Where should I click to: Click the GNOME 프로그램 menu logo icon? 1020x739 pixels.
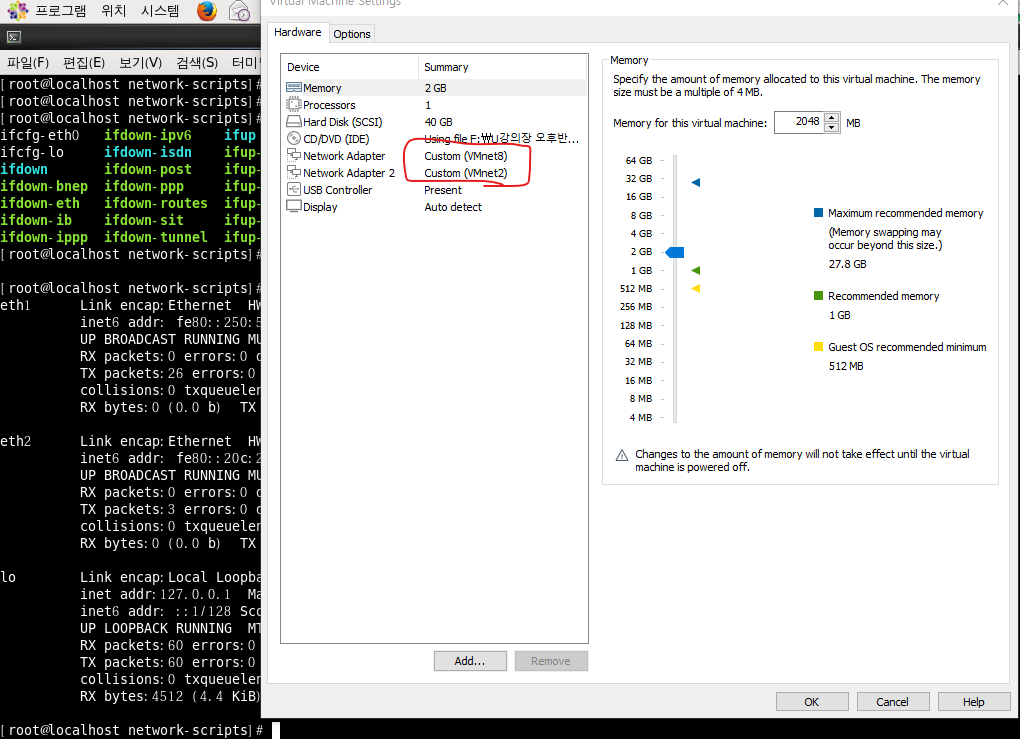click(18, 10)
